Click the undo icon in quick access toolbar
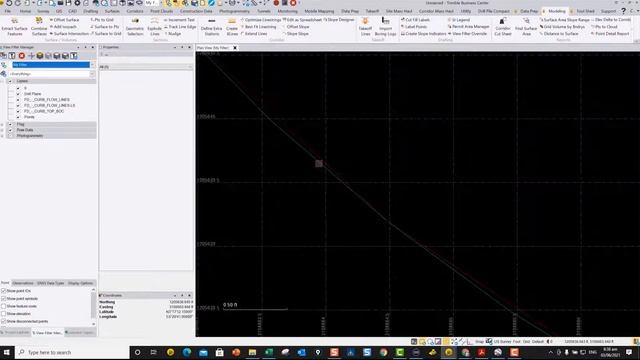The height and width of the screenshot is (360, 640). pos(9,3)
